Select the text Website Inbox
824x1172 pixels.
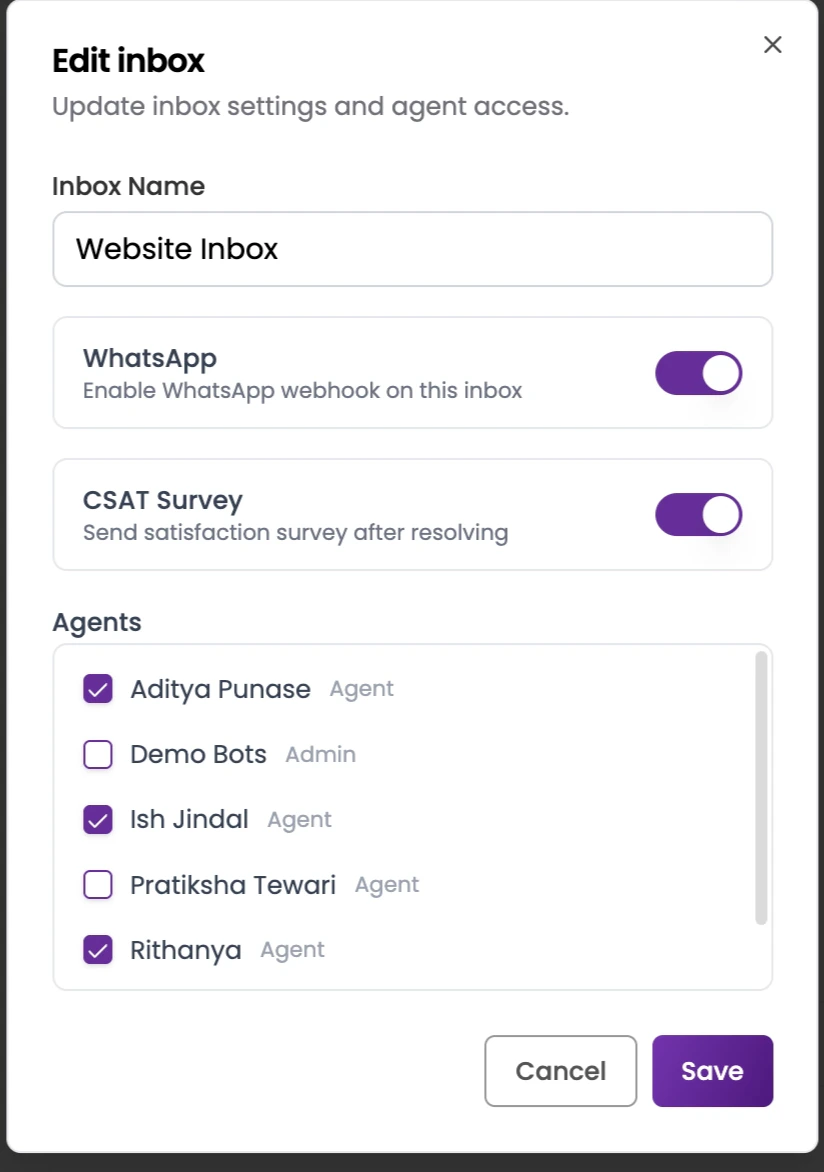pos(176,249)
